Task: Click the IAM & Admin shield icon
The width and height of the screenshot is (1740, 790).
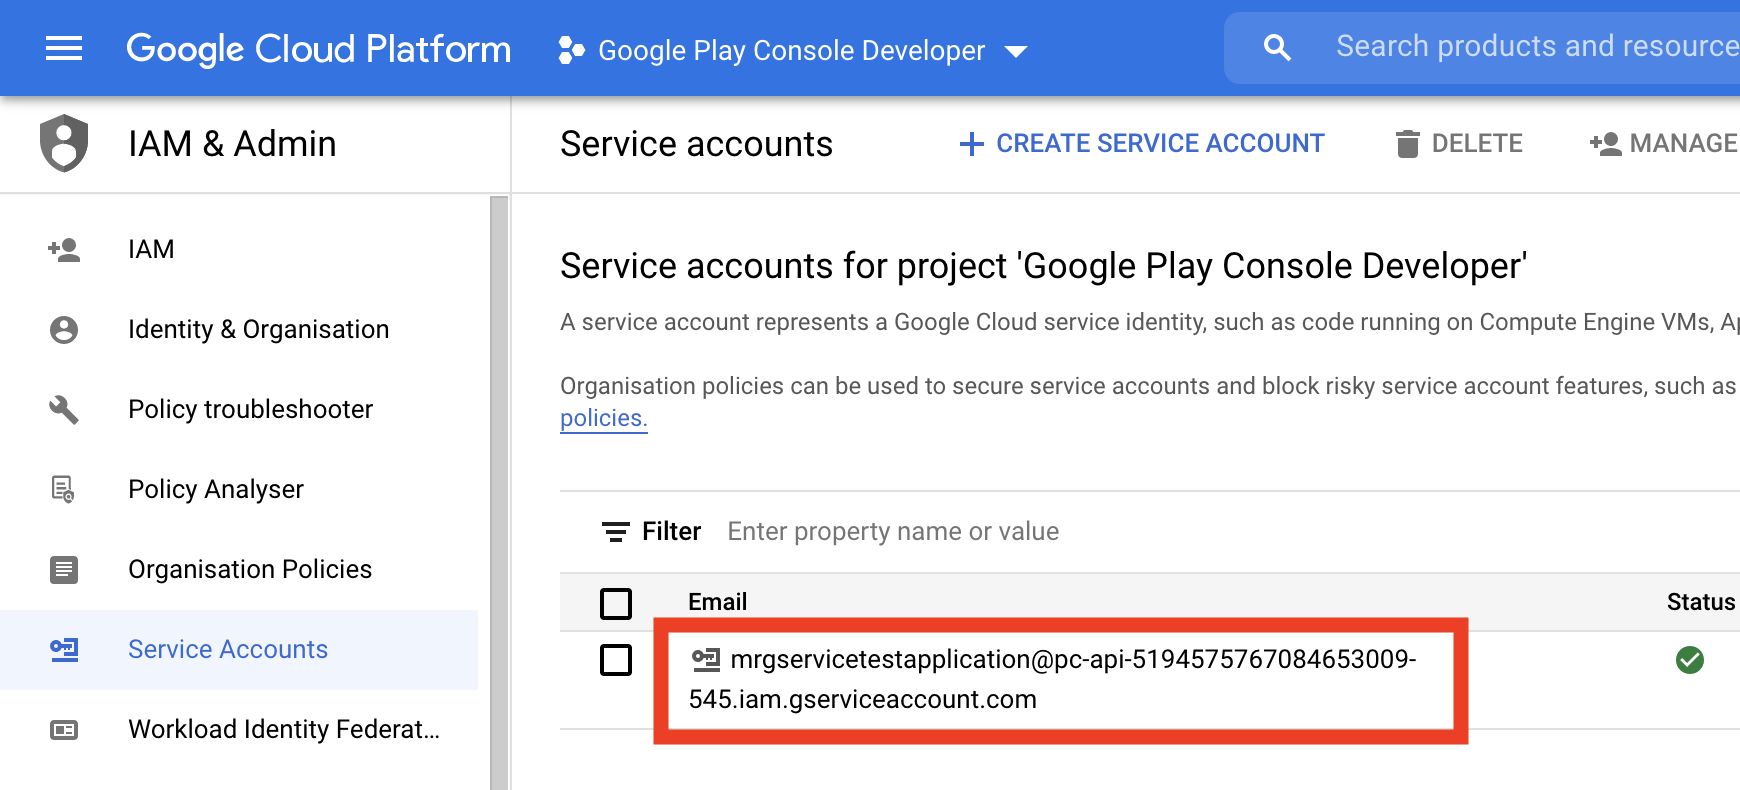Action: point(64,143)
